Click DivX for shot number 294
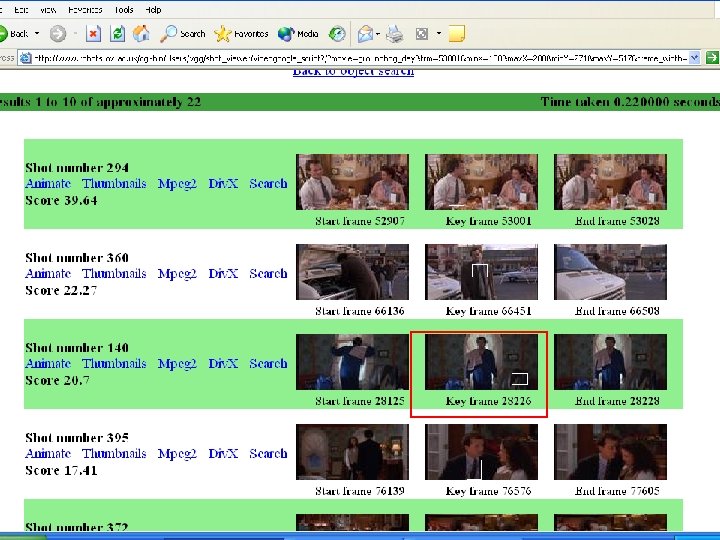720x540 pixels. click(x=223, y=184)
